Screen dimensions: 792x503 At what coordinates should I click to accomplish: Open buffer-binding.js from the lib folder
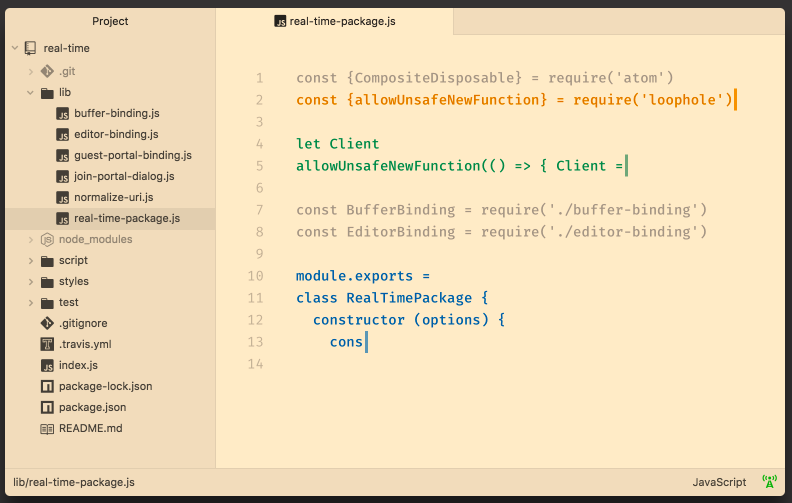point(116,114)
